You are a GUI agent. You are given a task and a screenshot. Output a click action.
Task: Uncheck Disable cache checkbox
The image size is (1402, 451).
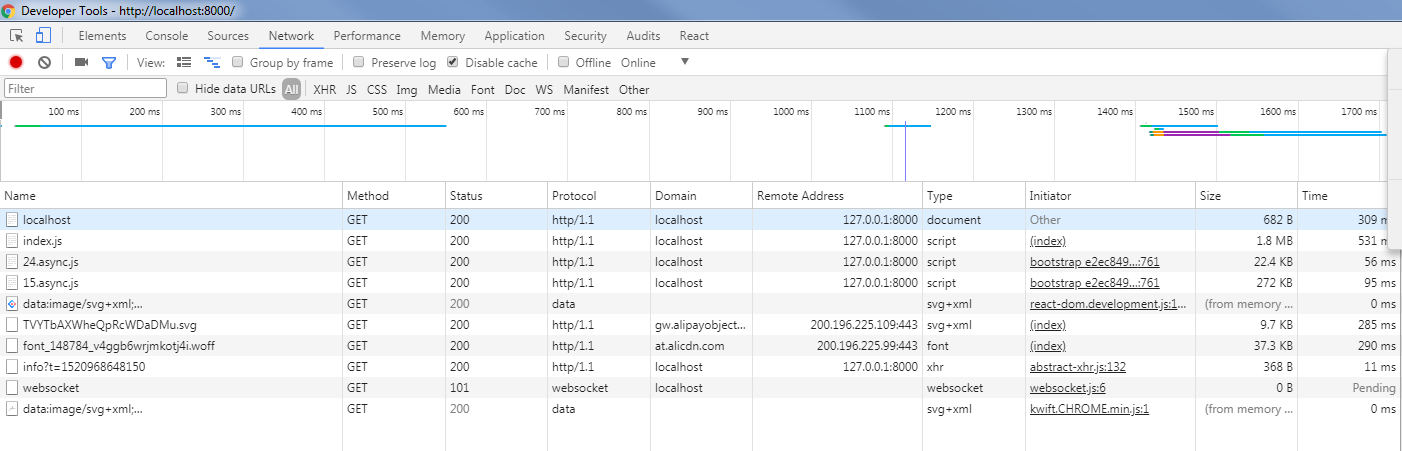point(453,62)
